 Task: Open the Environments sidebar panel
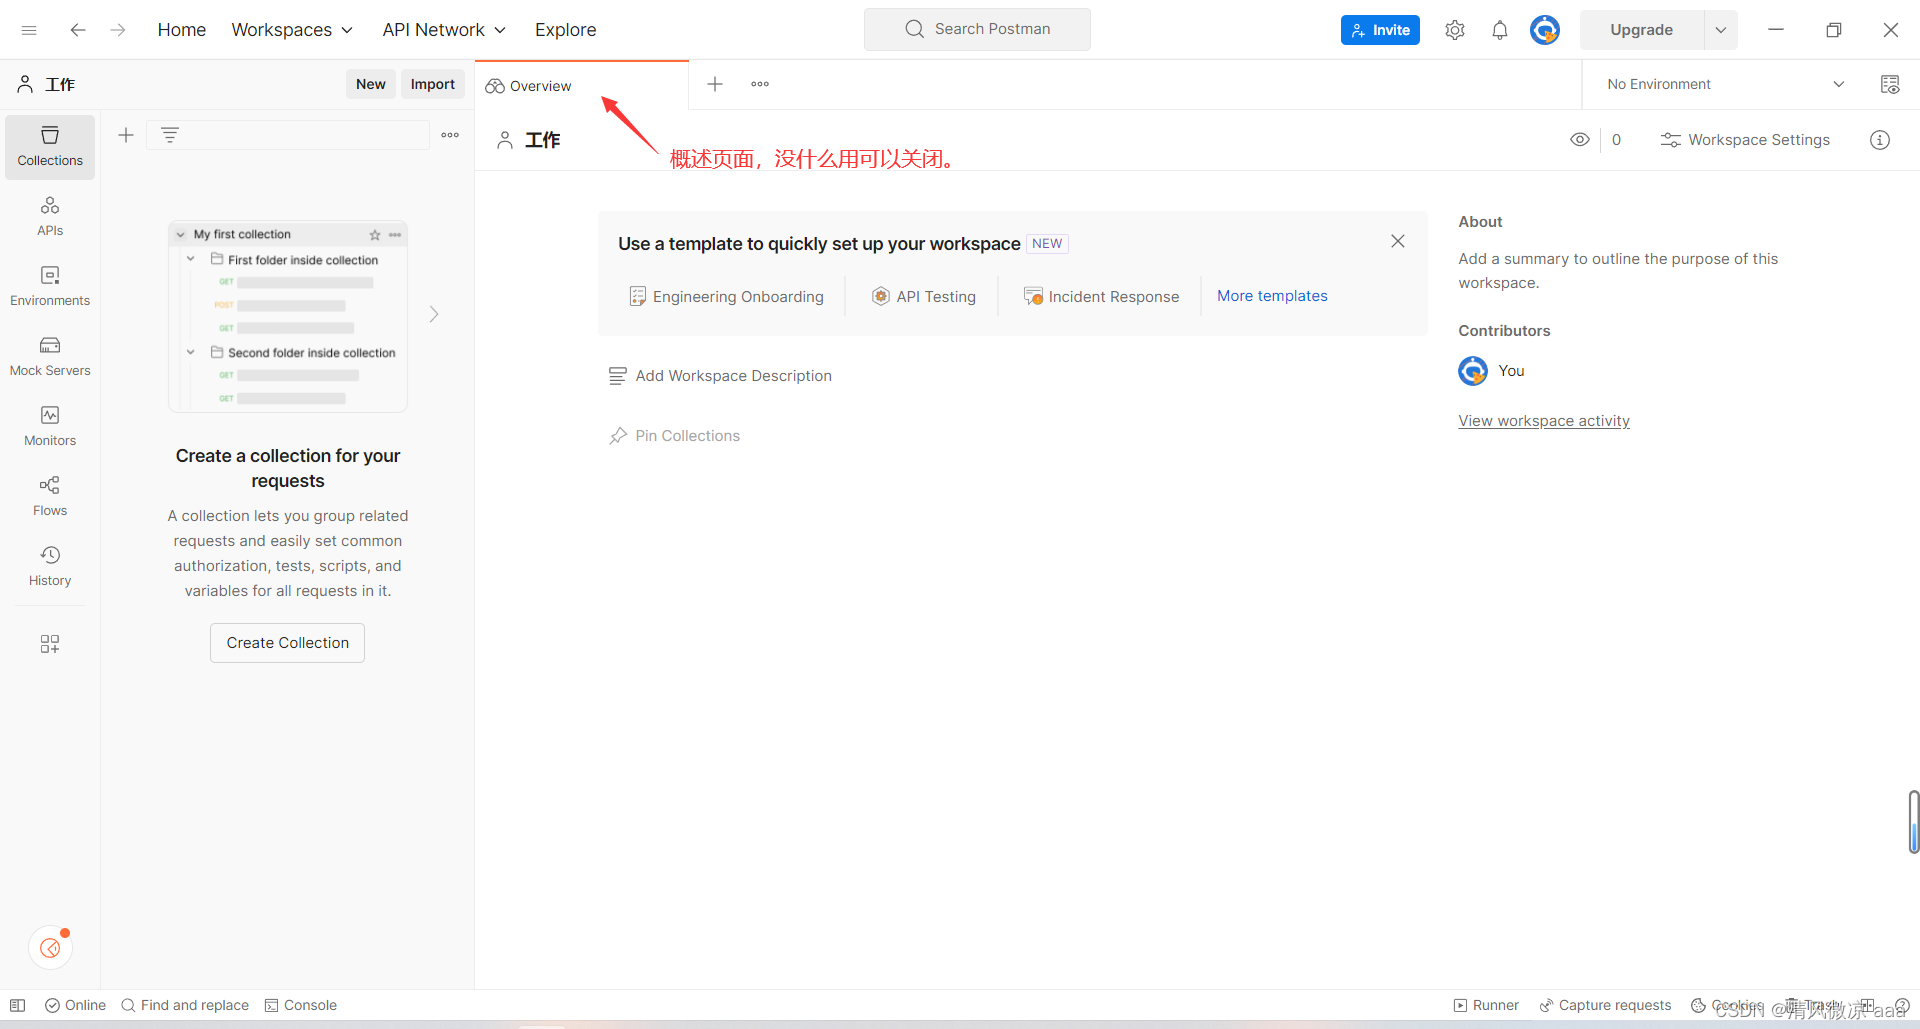point(50,287)
